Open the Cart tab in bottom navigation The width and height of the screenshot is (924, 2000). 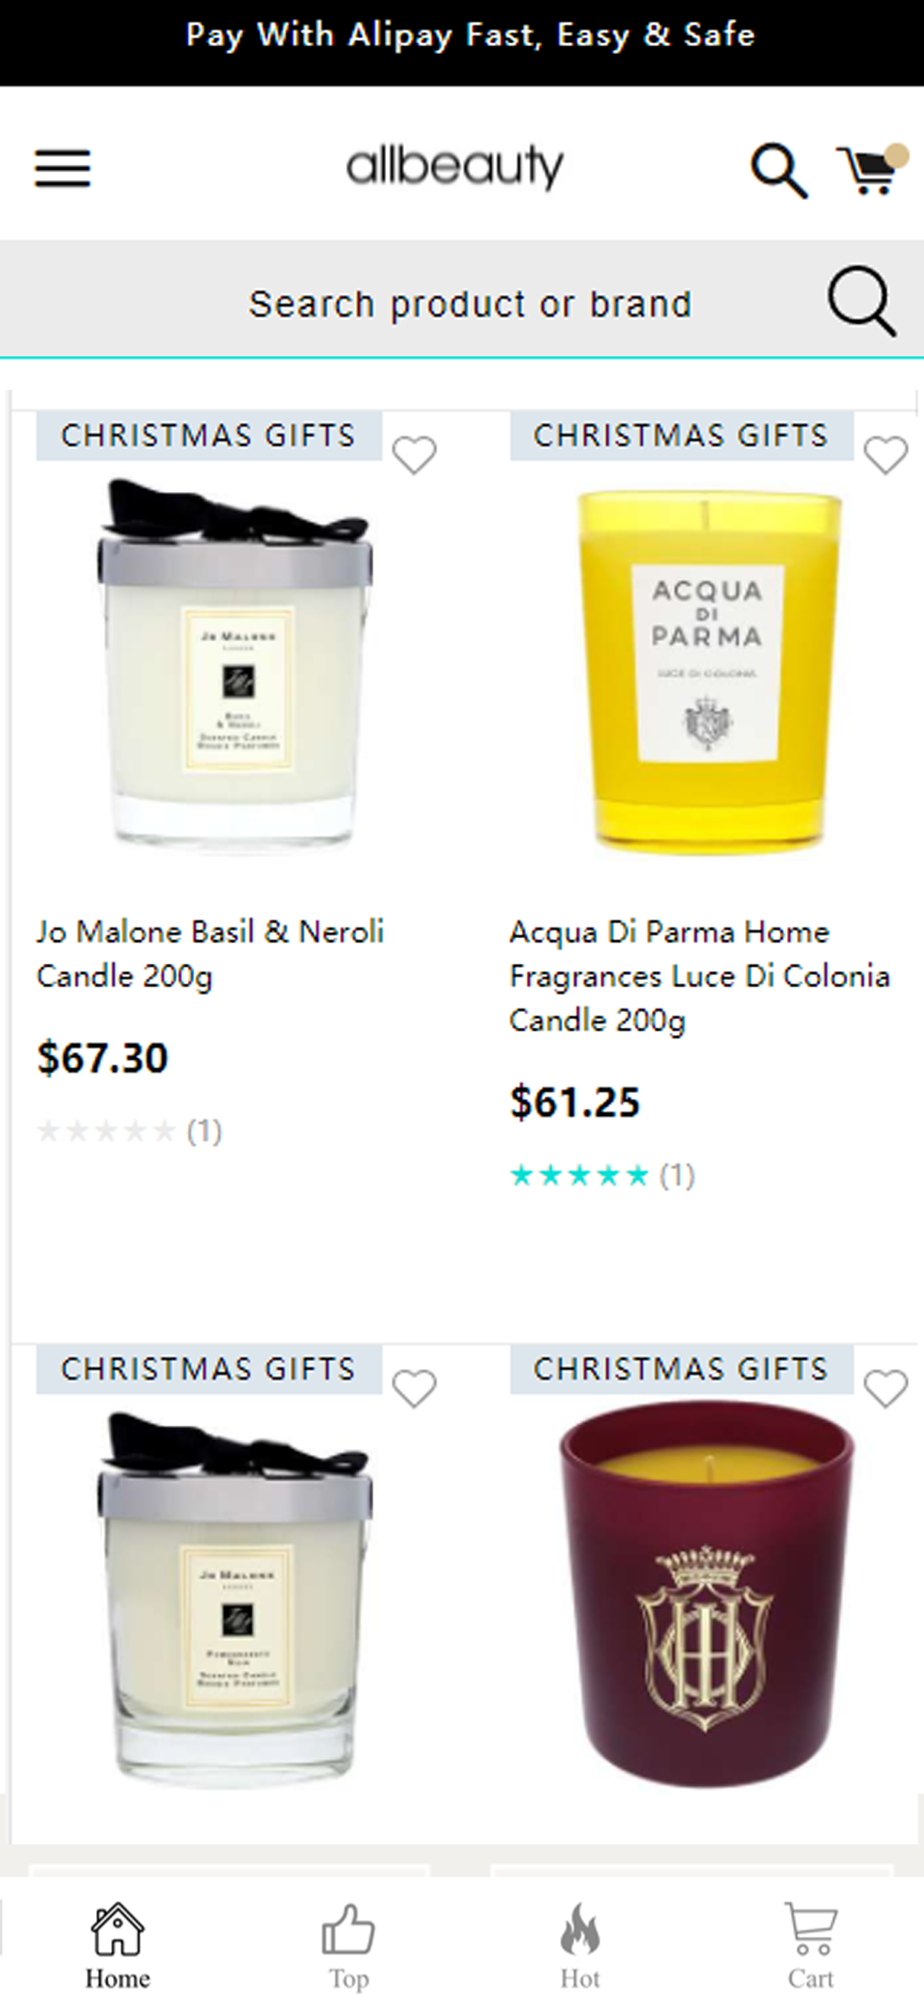tap(810, 1946)
